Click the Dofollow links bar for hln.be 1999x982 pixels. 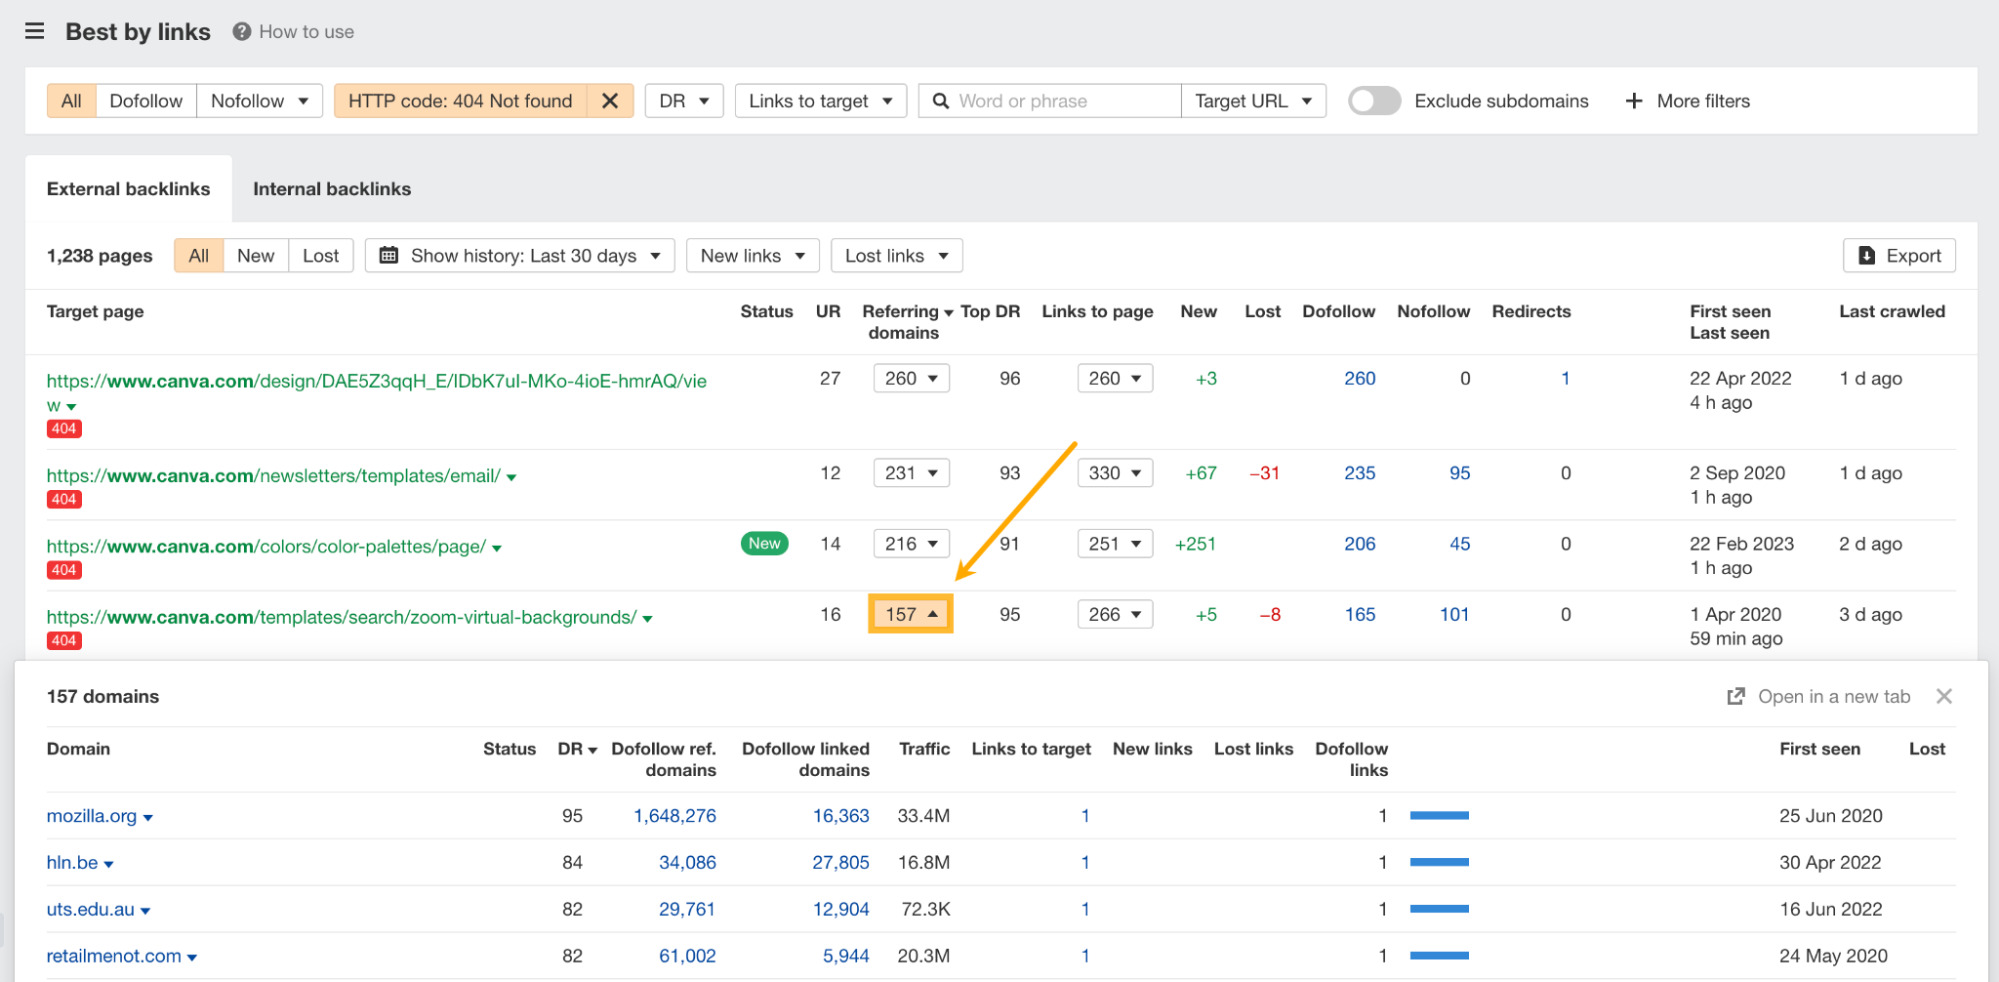click(1439, 861)
